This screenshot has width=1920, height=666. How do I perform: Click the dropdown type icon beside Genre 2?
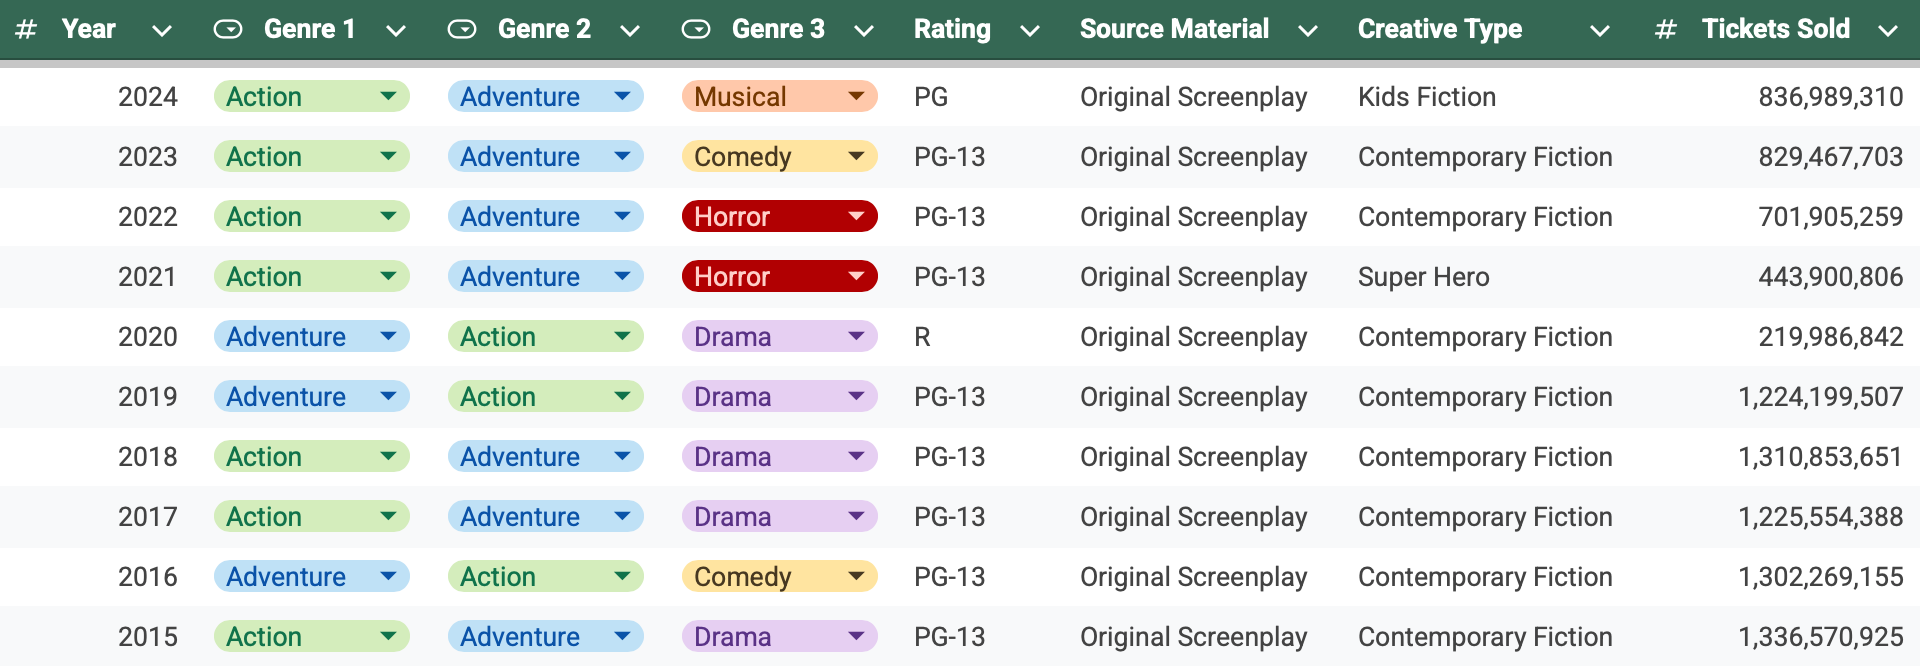462,30
